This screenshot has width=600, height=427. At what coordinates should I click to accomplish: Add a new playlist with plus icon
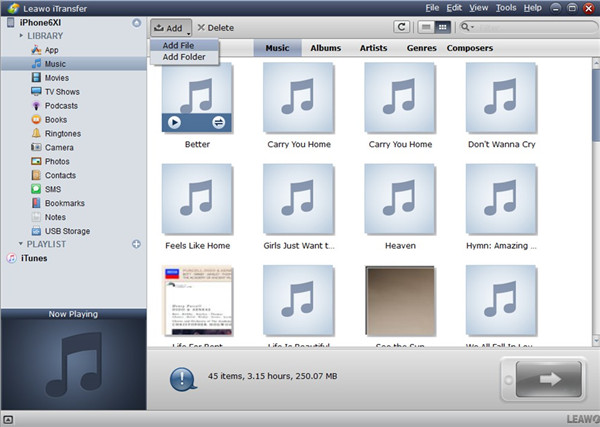coord(136,244)
